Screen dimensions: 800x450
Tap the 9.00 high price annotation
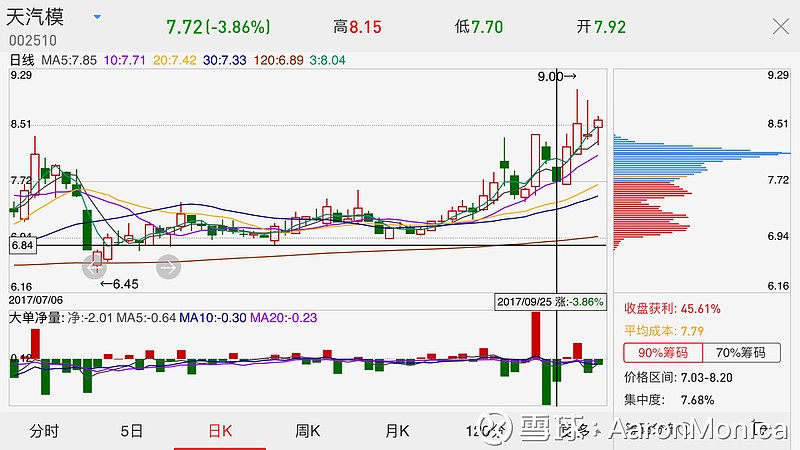tap(557, 76)
